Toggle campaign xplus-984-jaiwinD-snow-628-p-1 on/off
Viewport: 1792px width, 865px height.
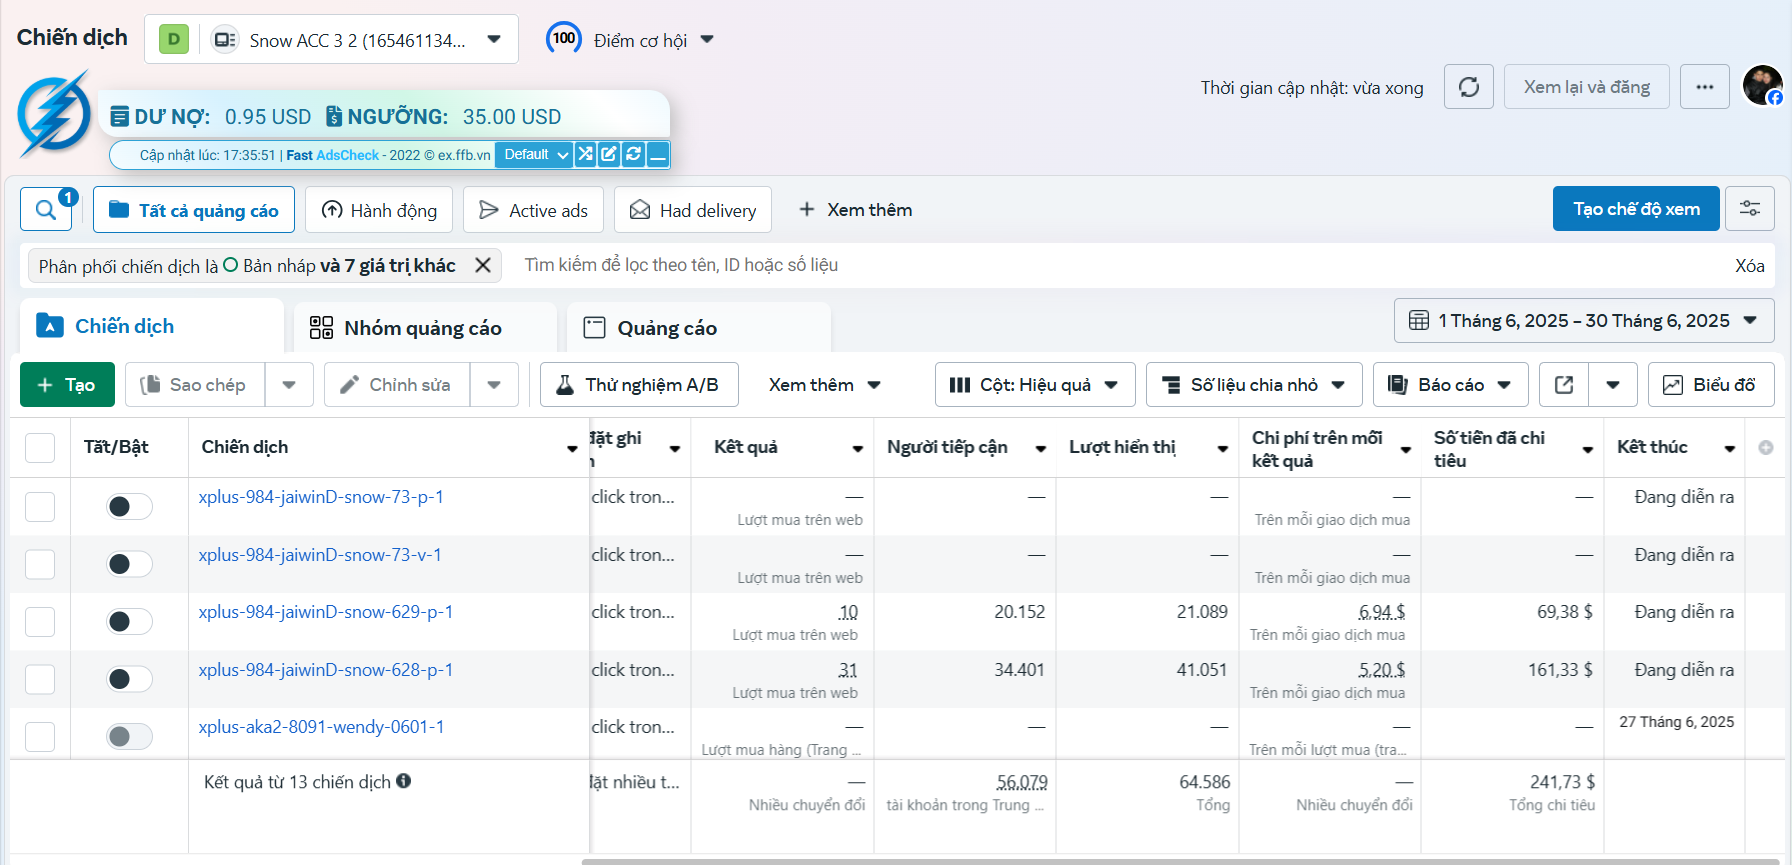129,679
